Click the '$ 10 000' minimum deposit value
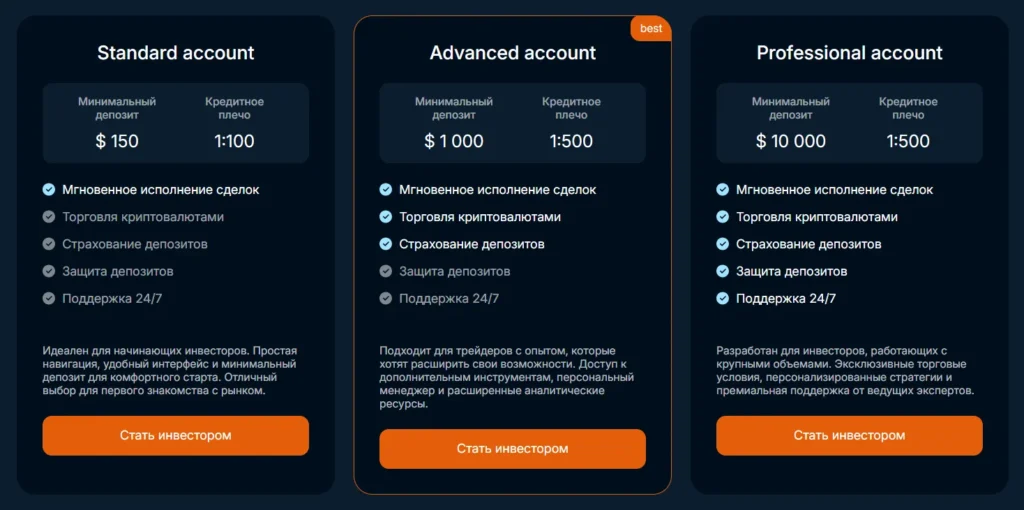Screen dimensions: 1024x510 click(x=791, y=141)
